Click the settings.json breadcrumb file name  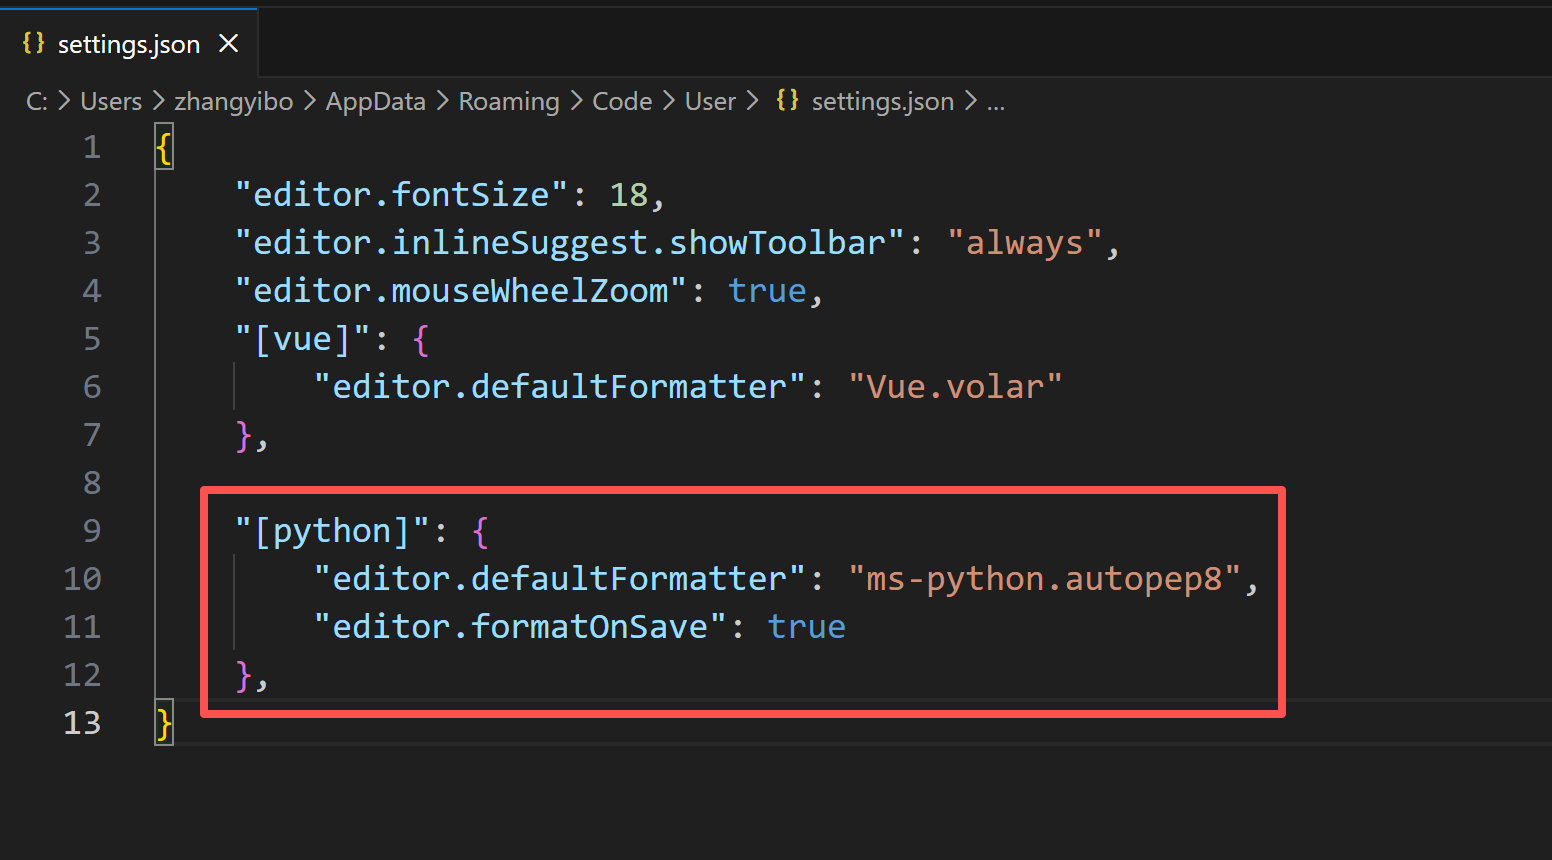click(x=882, y=101)
